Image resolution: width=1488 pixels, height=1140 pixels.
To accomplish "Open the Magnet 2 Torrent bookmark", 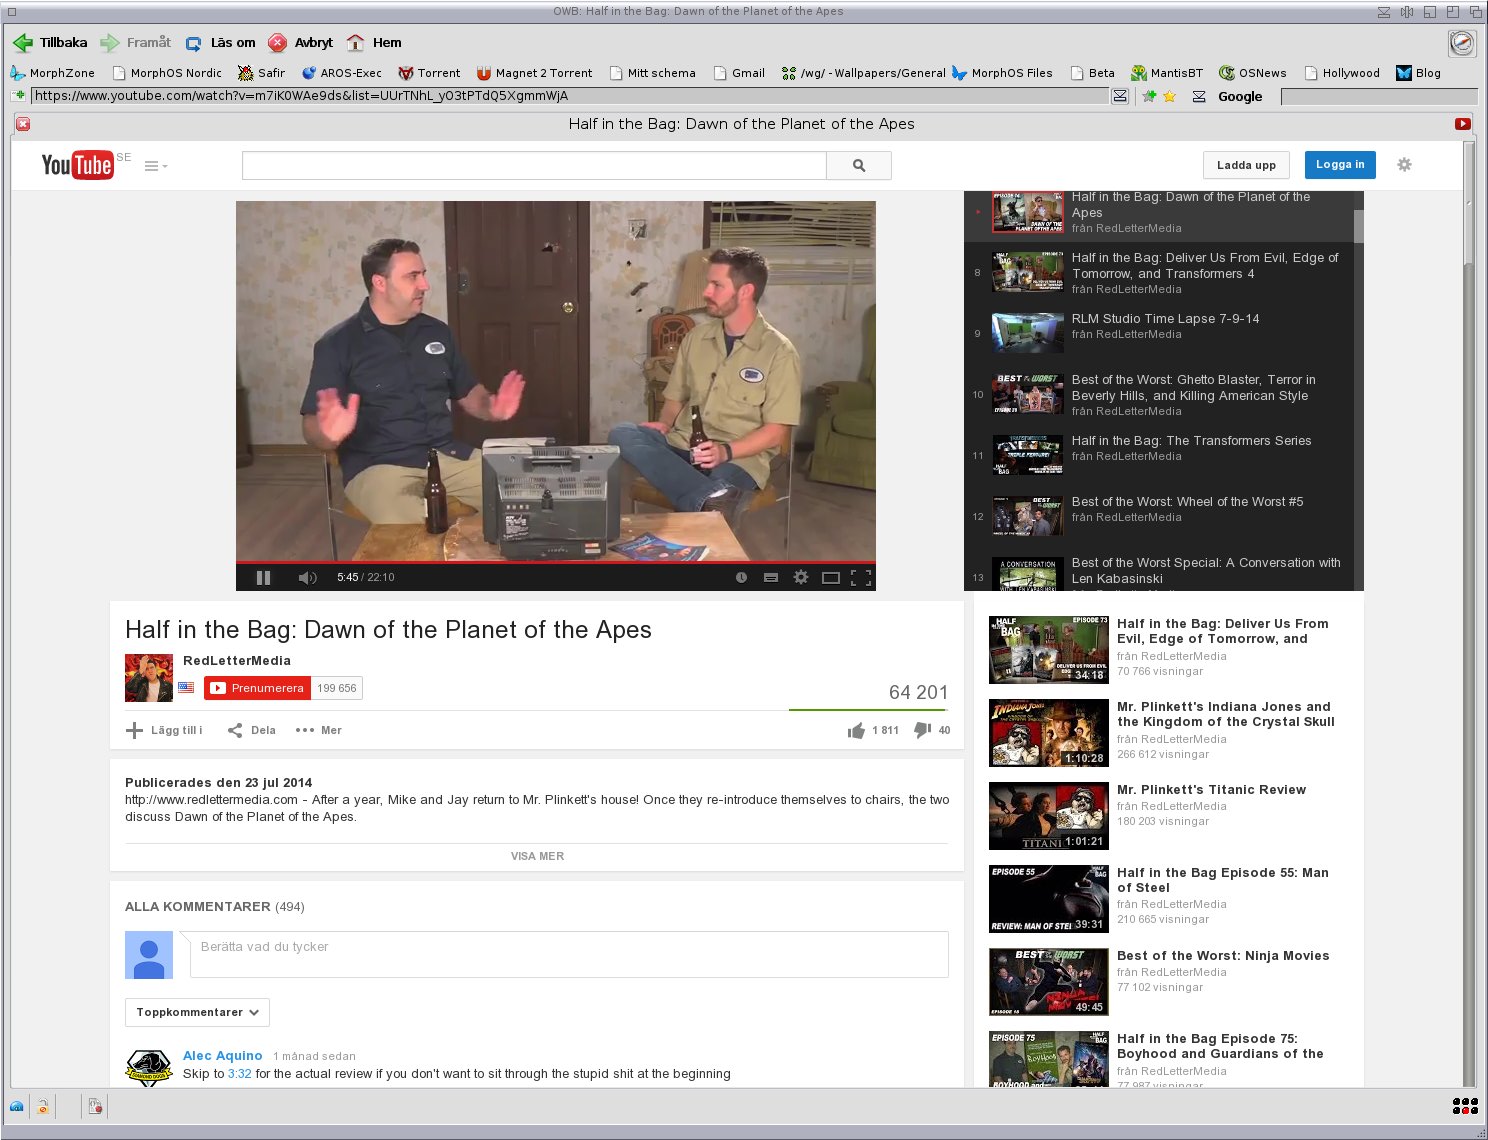I will point(534,73).
